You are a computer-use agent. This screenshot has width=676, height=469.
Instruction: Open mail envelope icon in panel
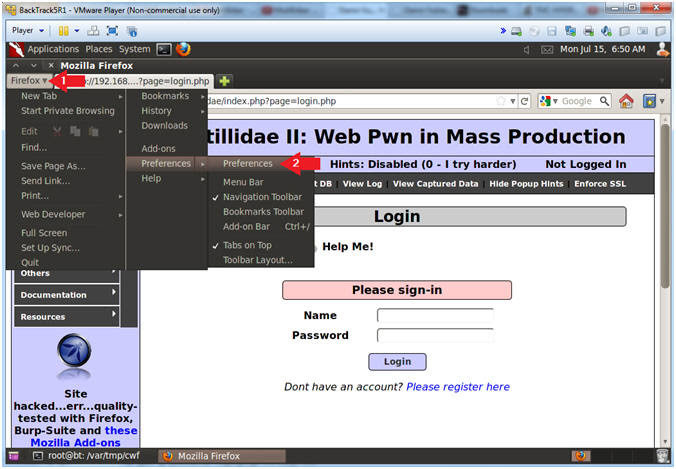click(547, 50)
